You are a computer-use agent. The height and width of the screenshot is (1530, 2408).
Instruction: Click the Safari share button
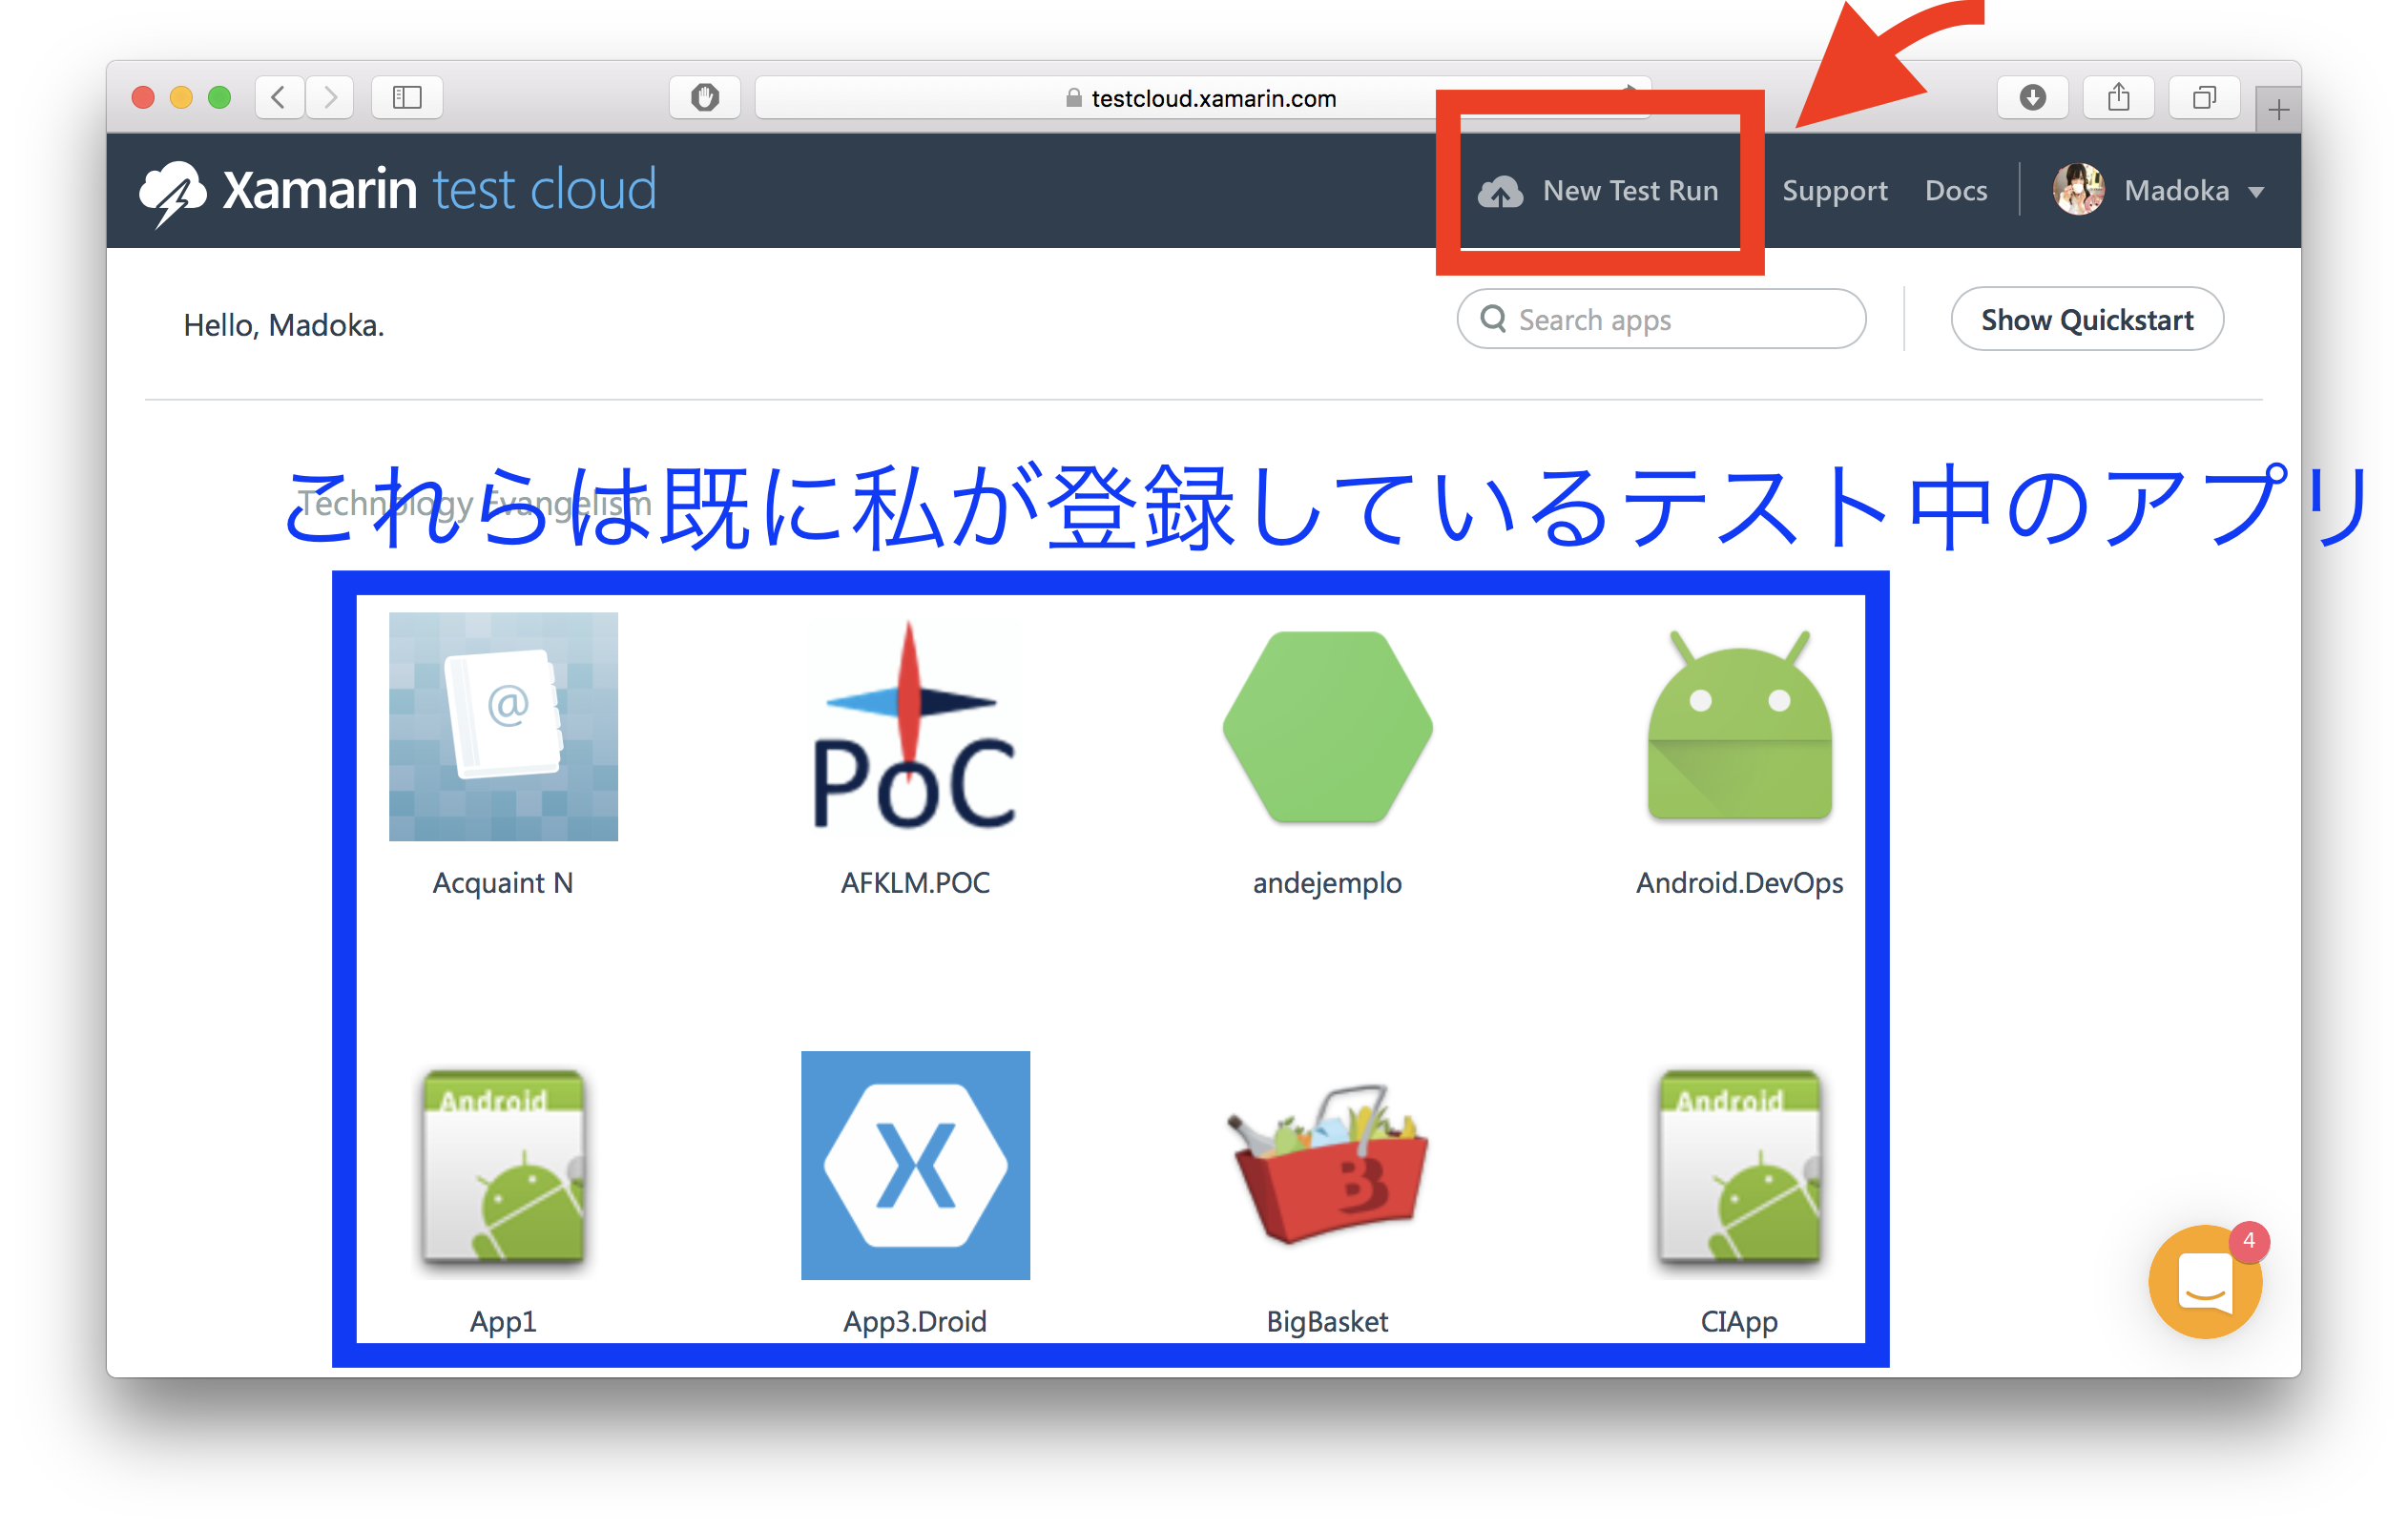2118,97
